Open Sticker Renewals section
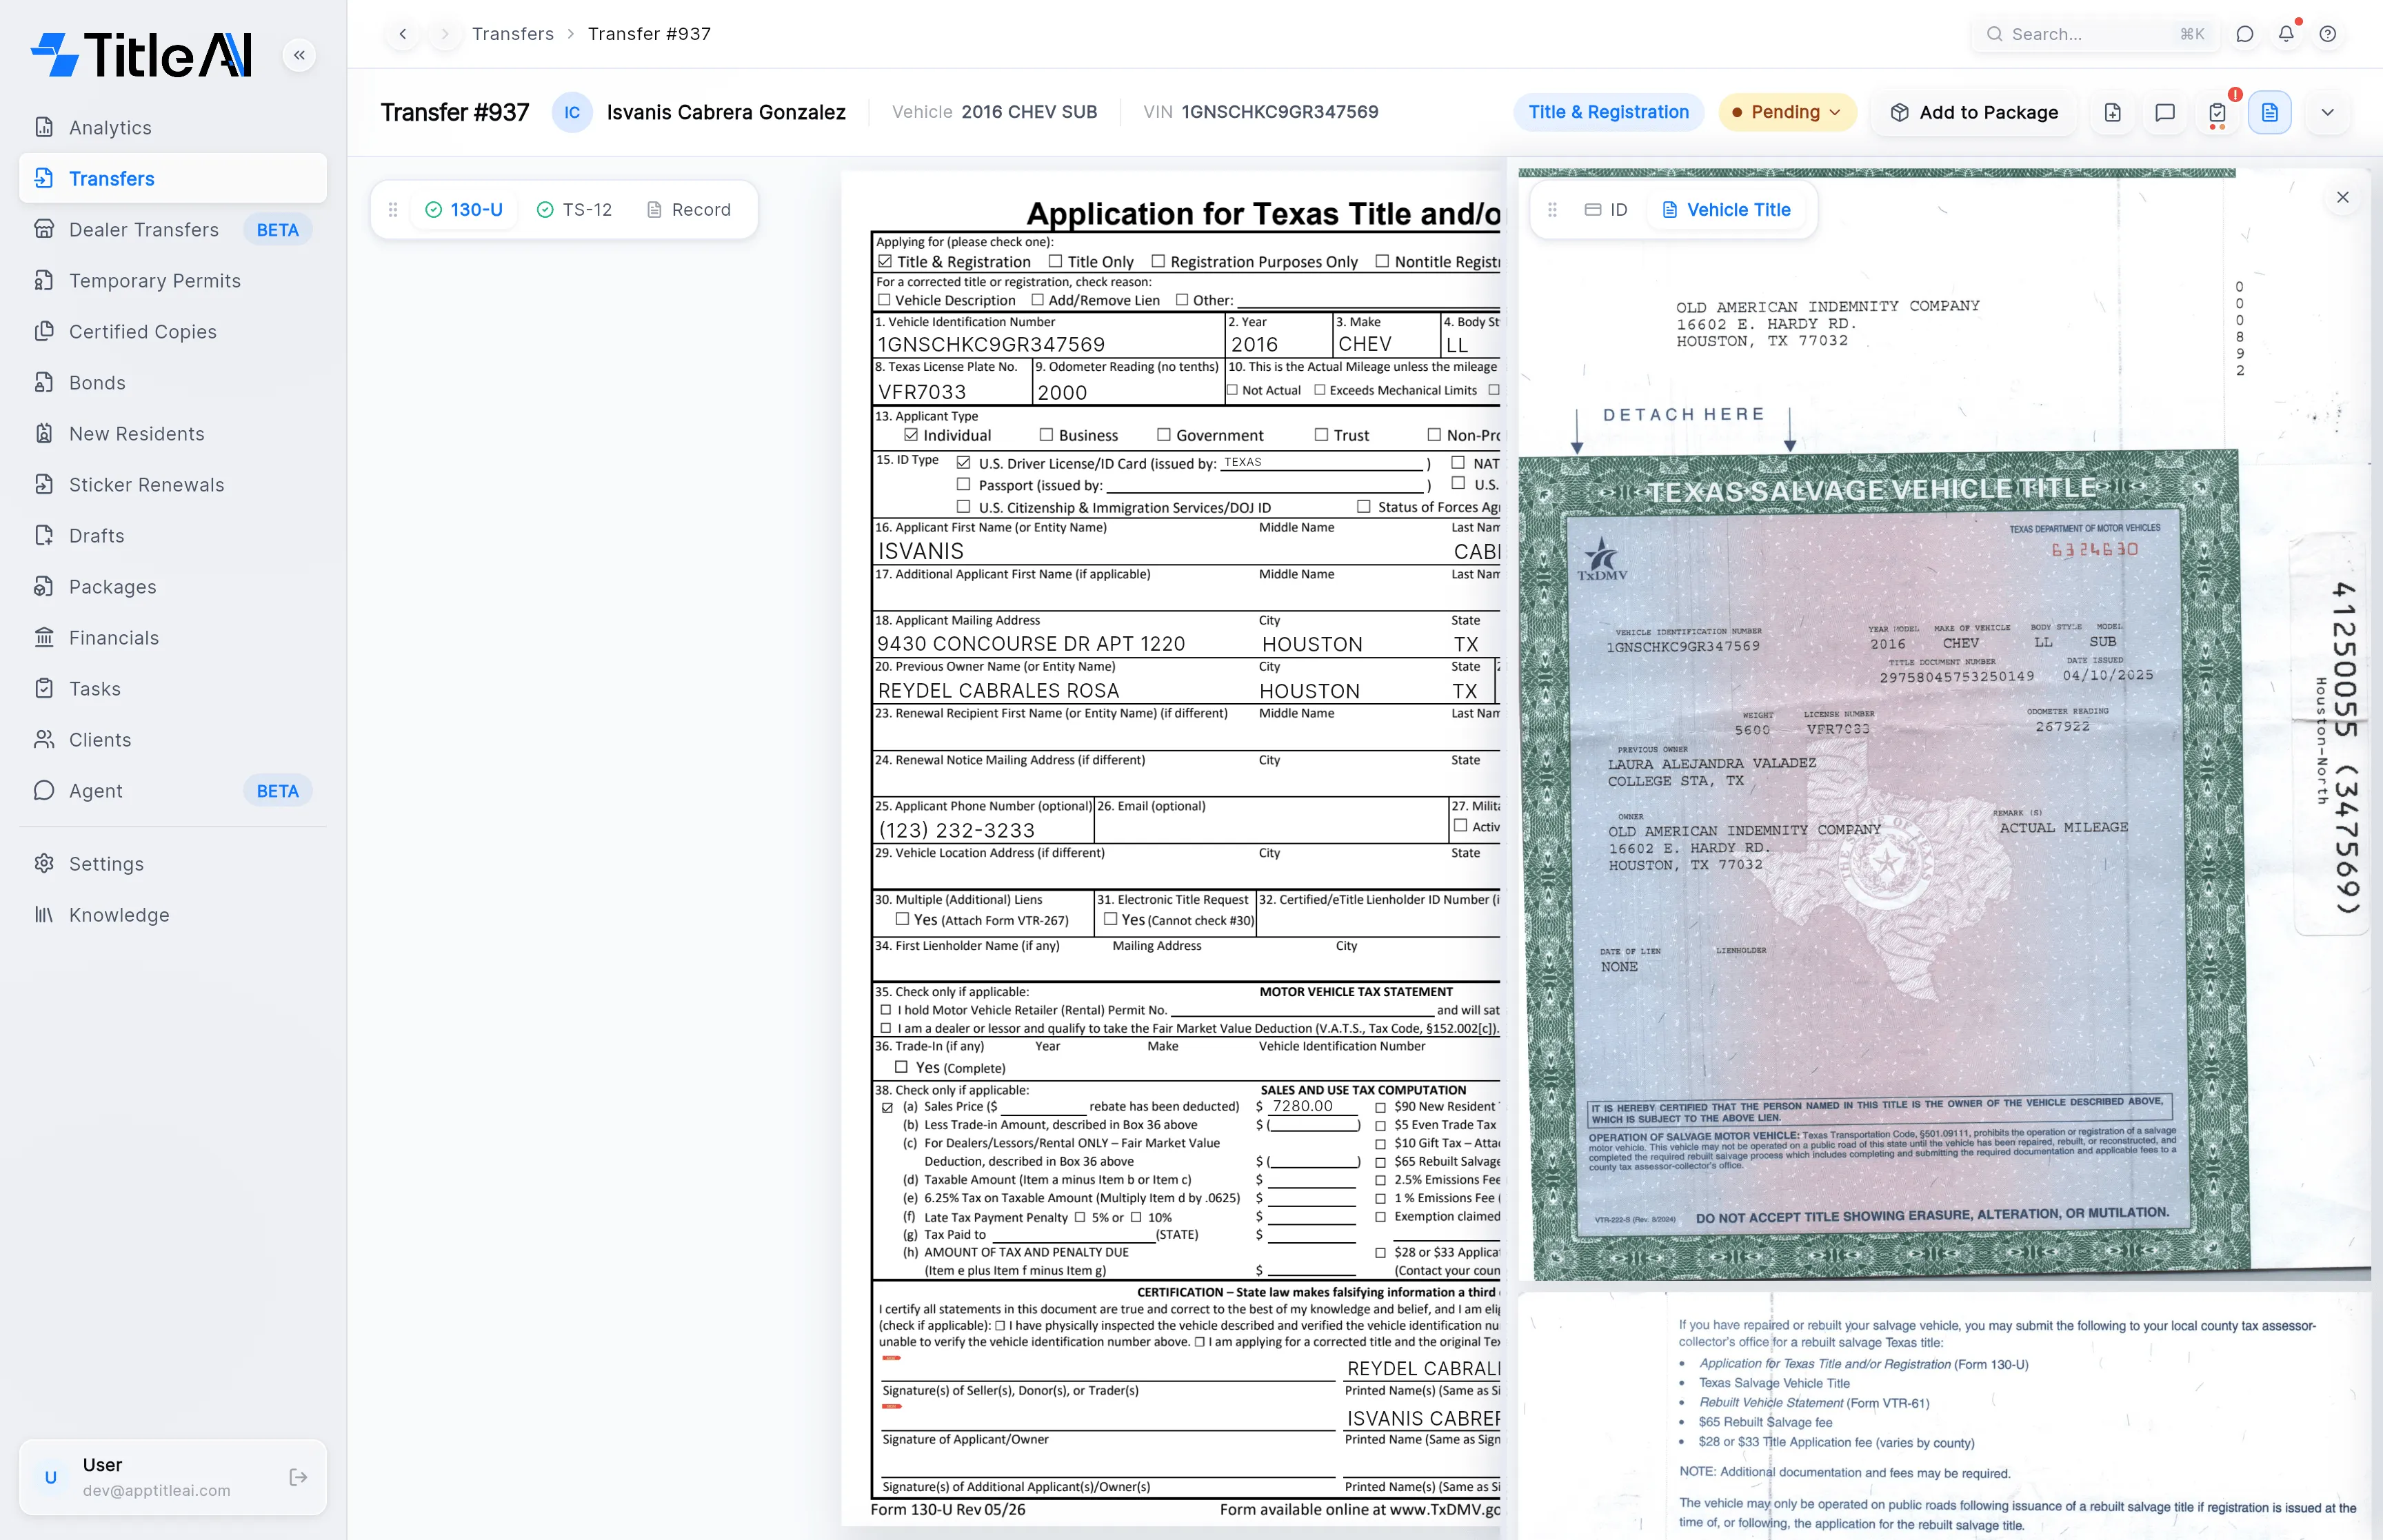Image resolution: width=2383 pixels, height=1540 pixels. (x=172, y=484)
